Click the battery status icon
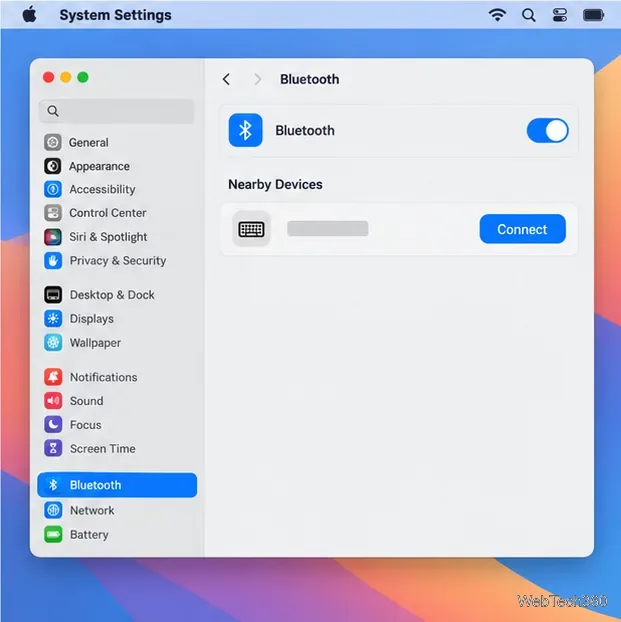Viewport: 621px width, 622px height. (593, 15)
